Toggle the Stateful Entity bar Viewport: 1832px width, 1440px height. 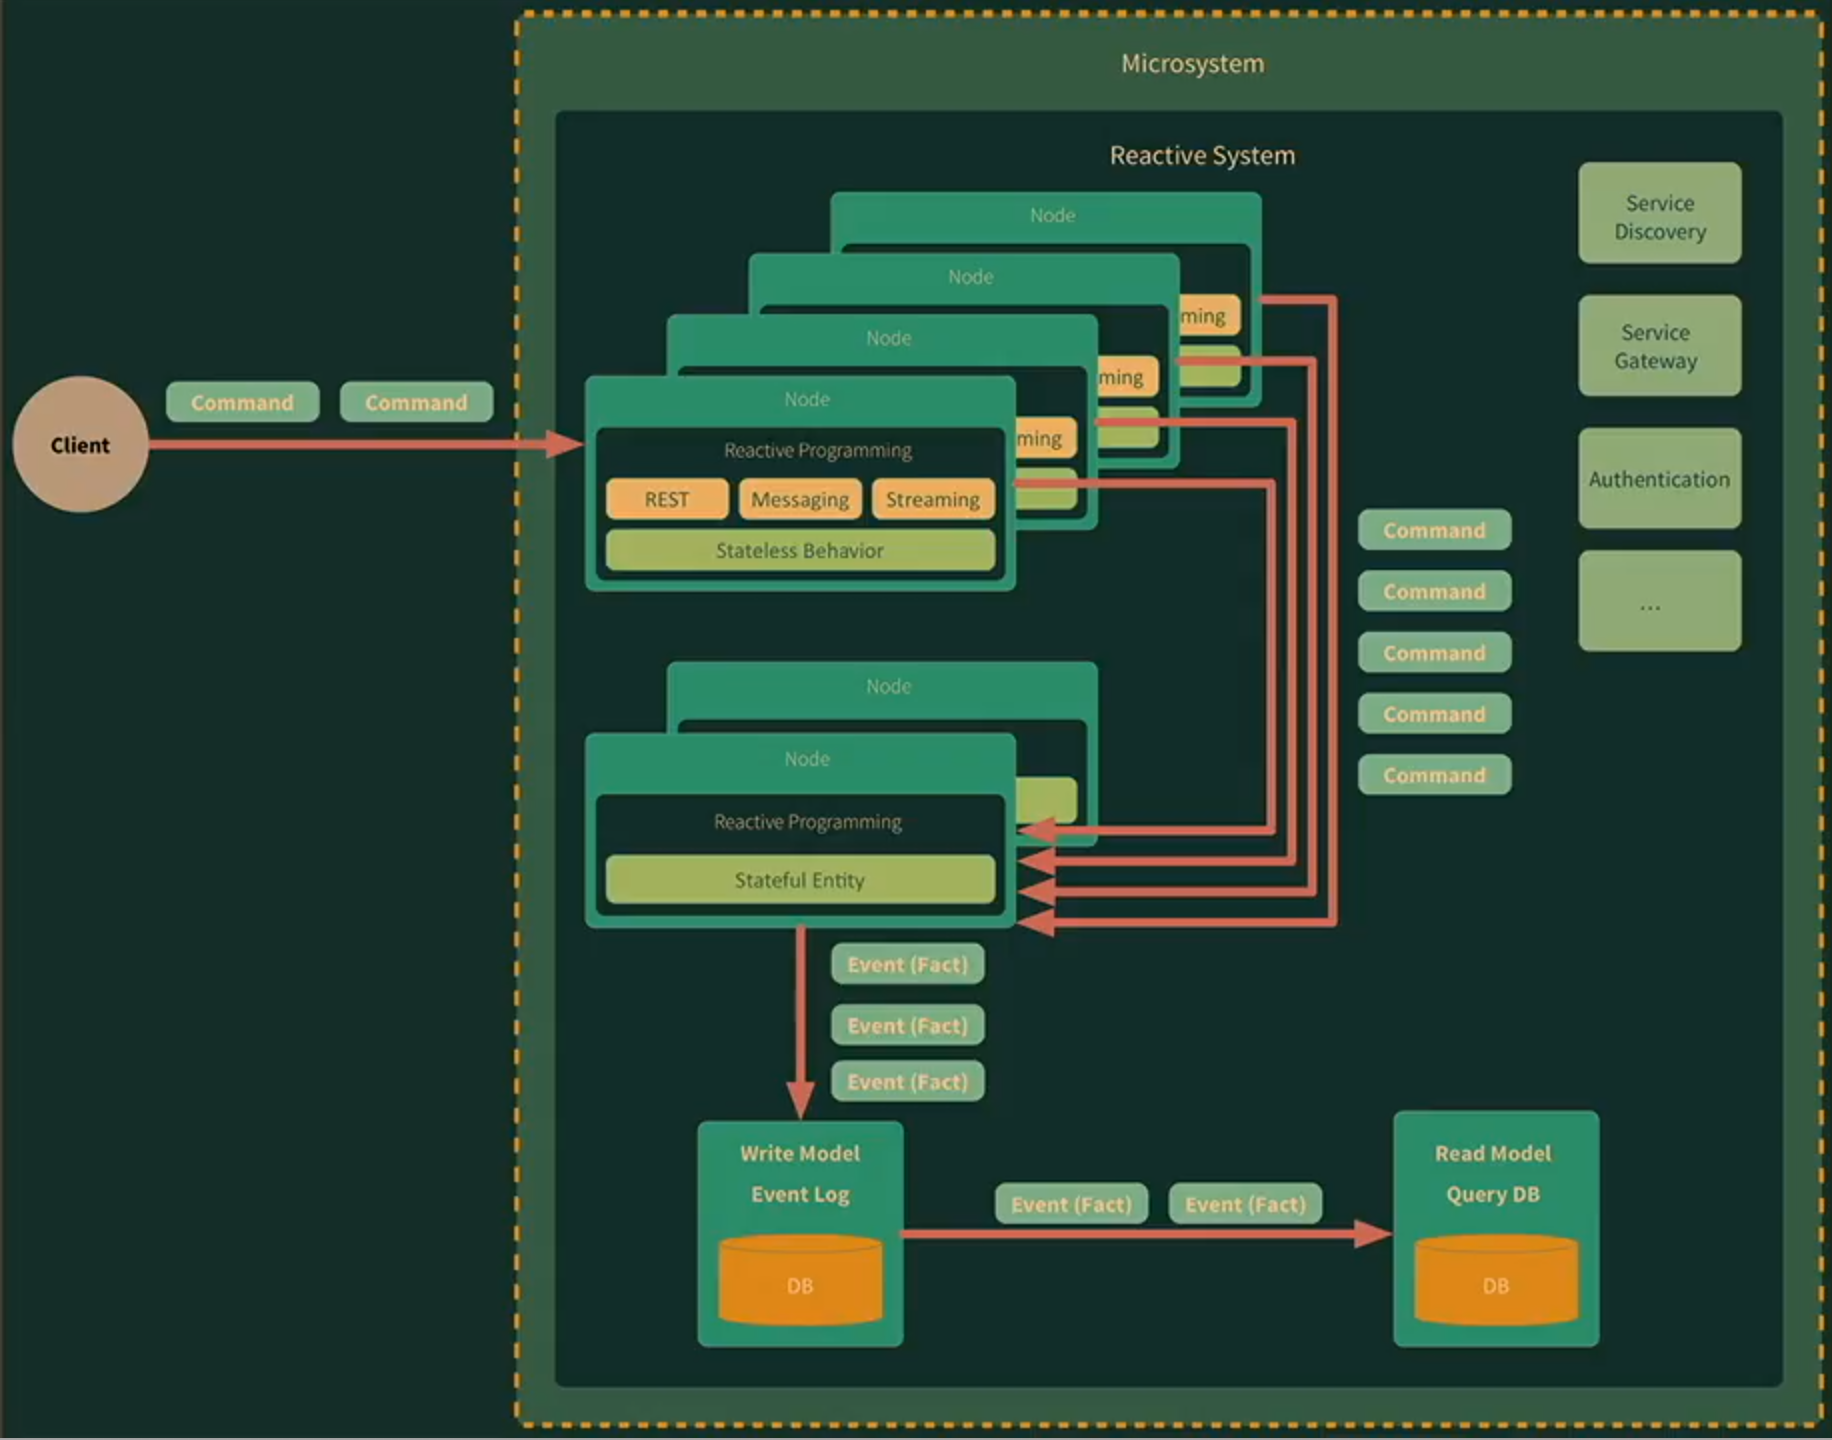click(x=799, y=880)
